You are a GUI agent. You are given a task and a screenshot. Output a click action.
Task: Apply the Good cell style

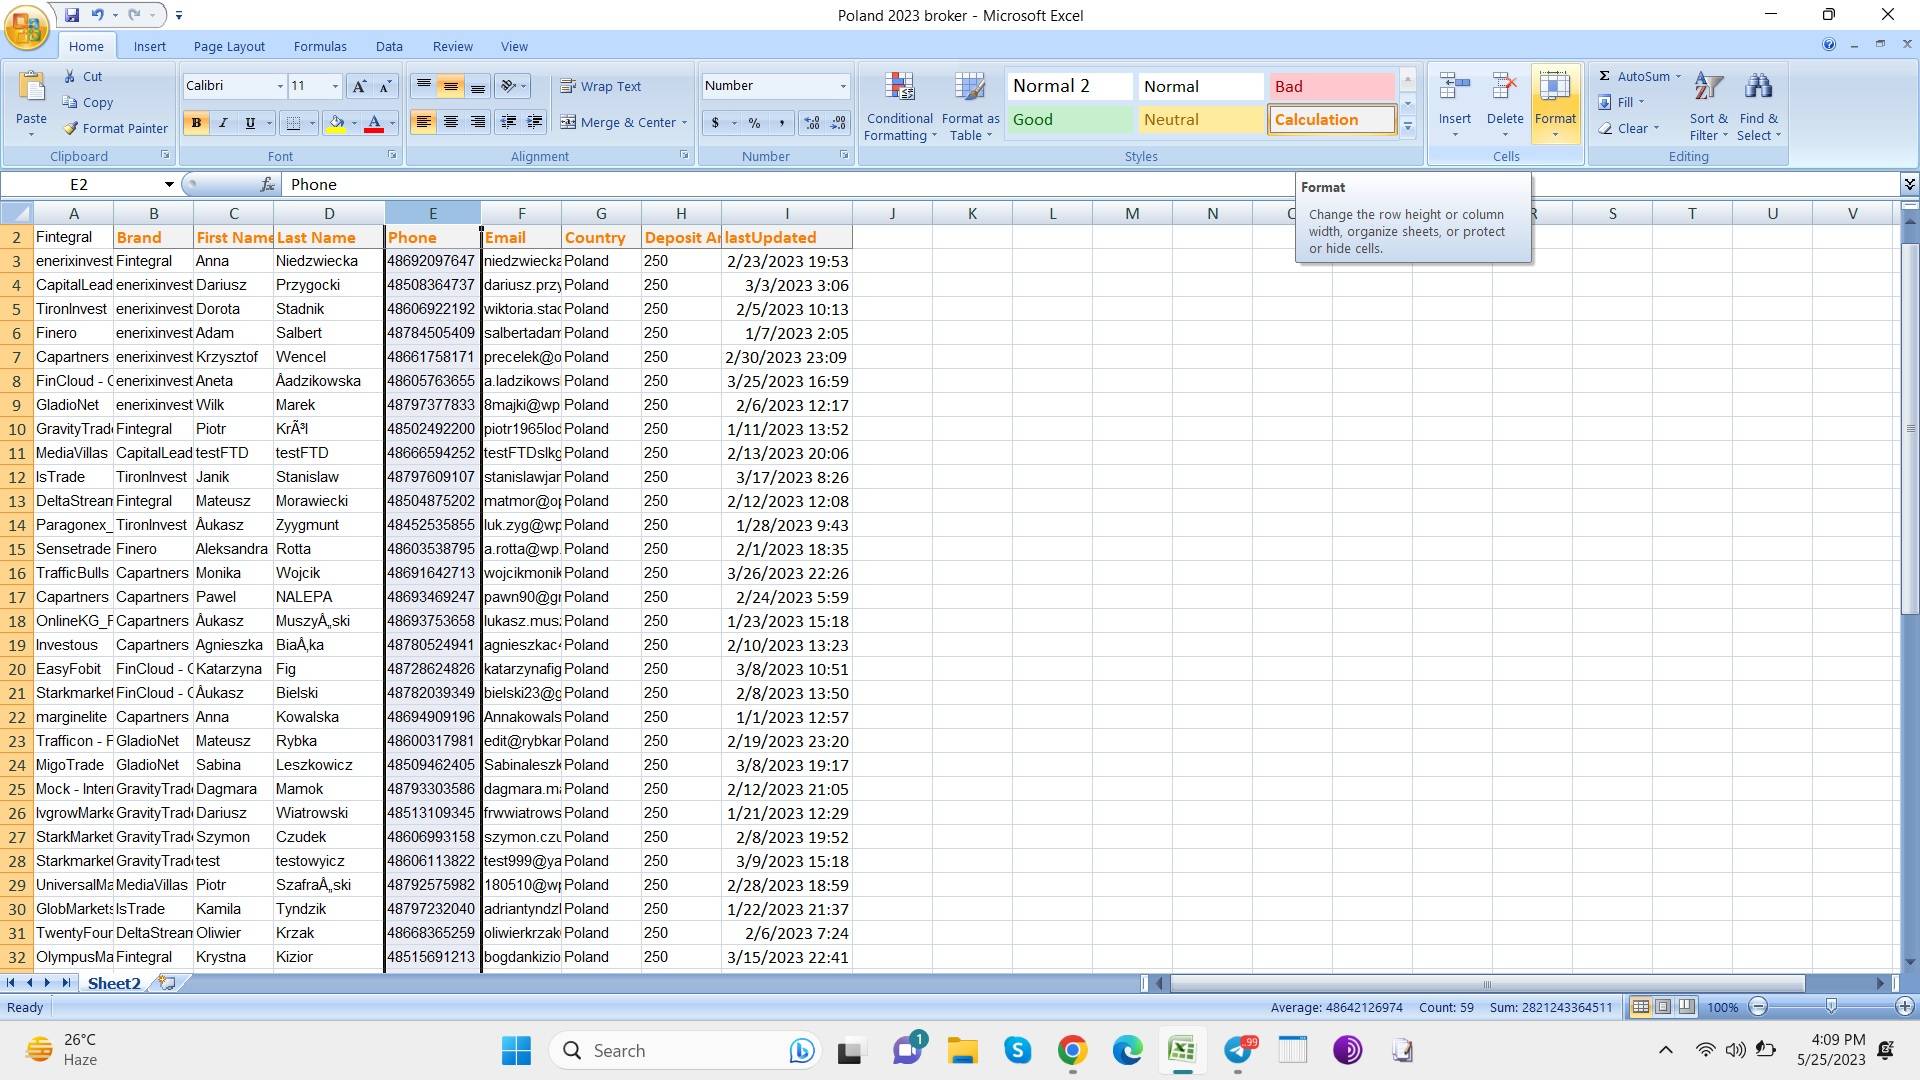1069,119
